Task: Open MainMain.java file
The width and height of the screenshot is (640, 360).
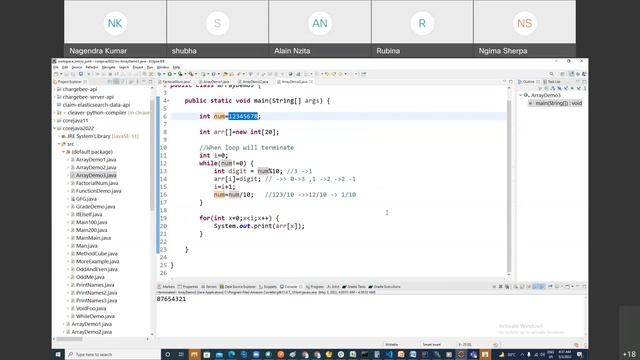Action: [93, 238]
